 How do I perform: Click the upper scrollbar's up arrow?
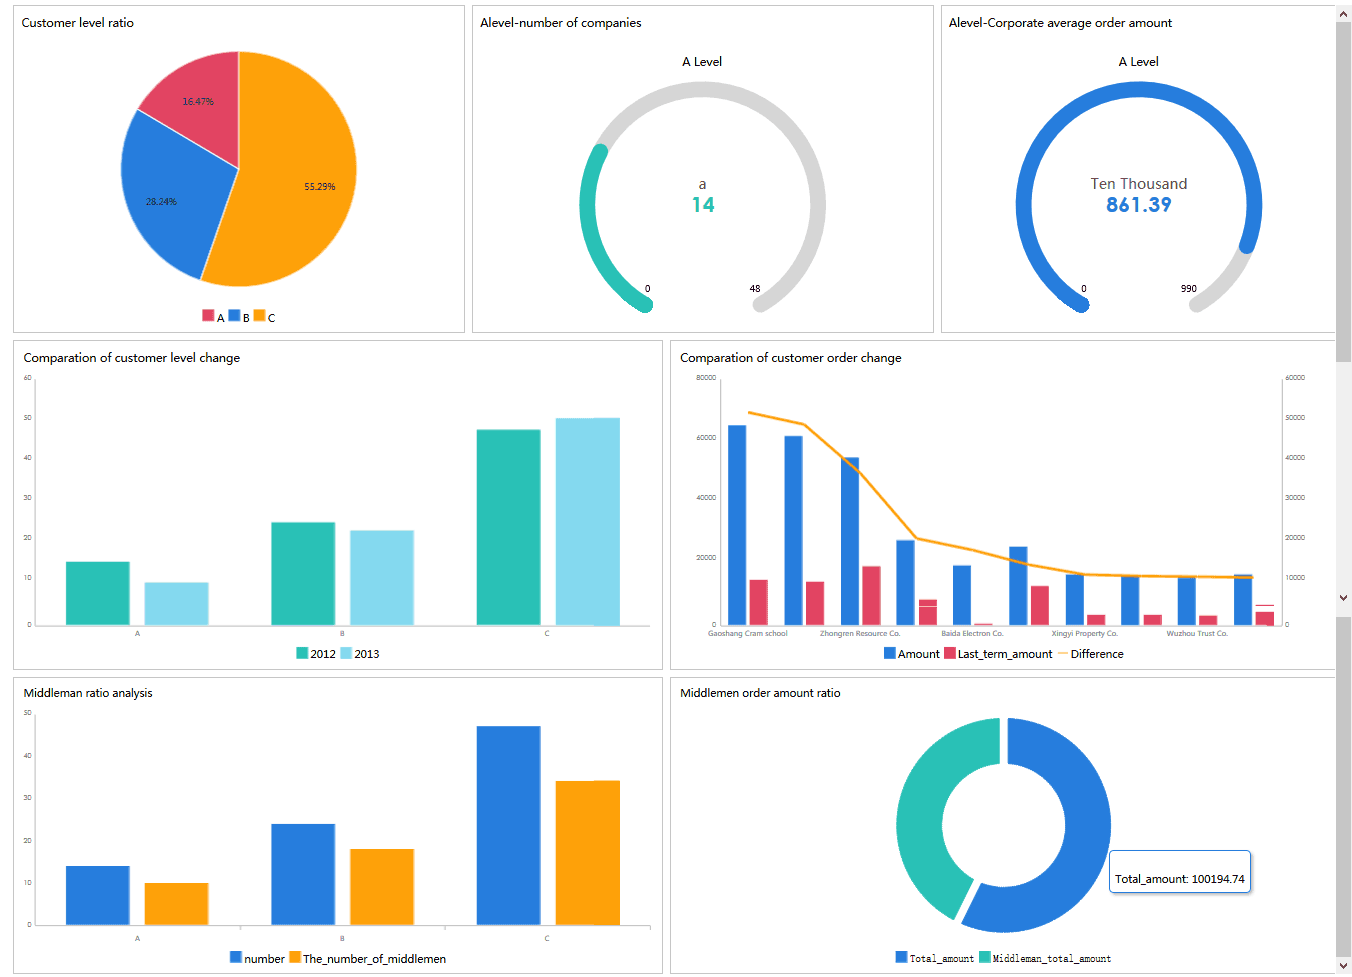coord(1343,14)
